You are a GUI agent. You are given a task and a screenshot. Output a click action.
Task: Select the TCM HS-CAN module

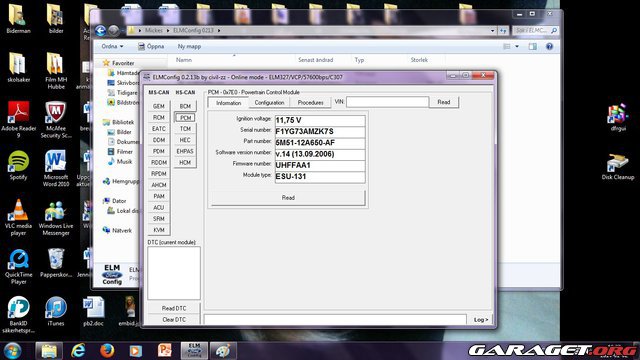[185, 129]
